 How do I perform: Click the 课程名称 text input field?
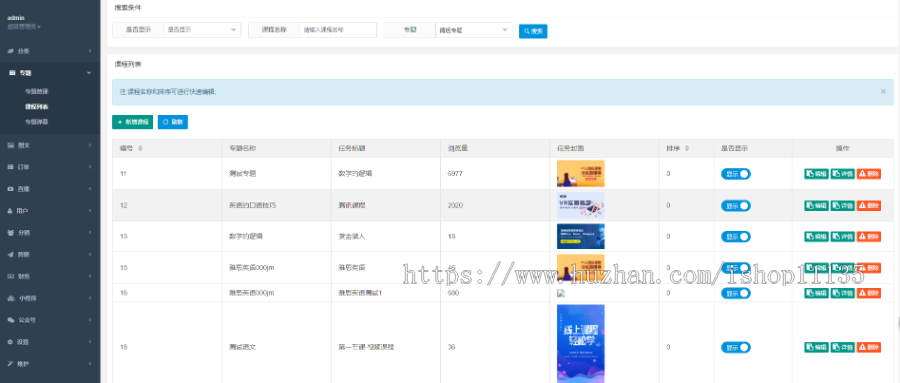point(338,30)
